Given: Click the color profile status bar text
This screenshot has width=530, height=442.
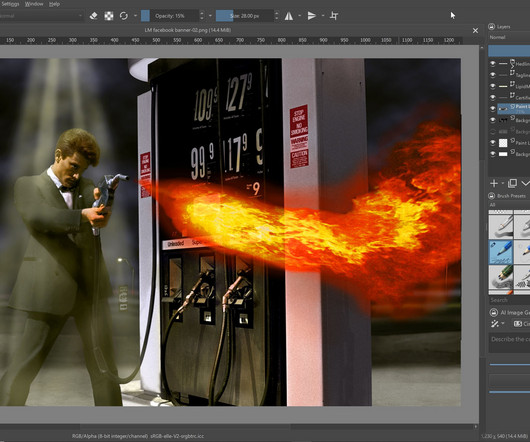Looking at the screenshot, I should pos(138,436).
